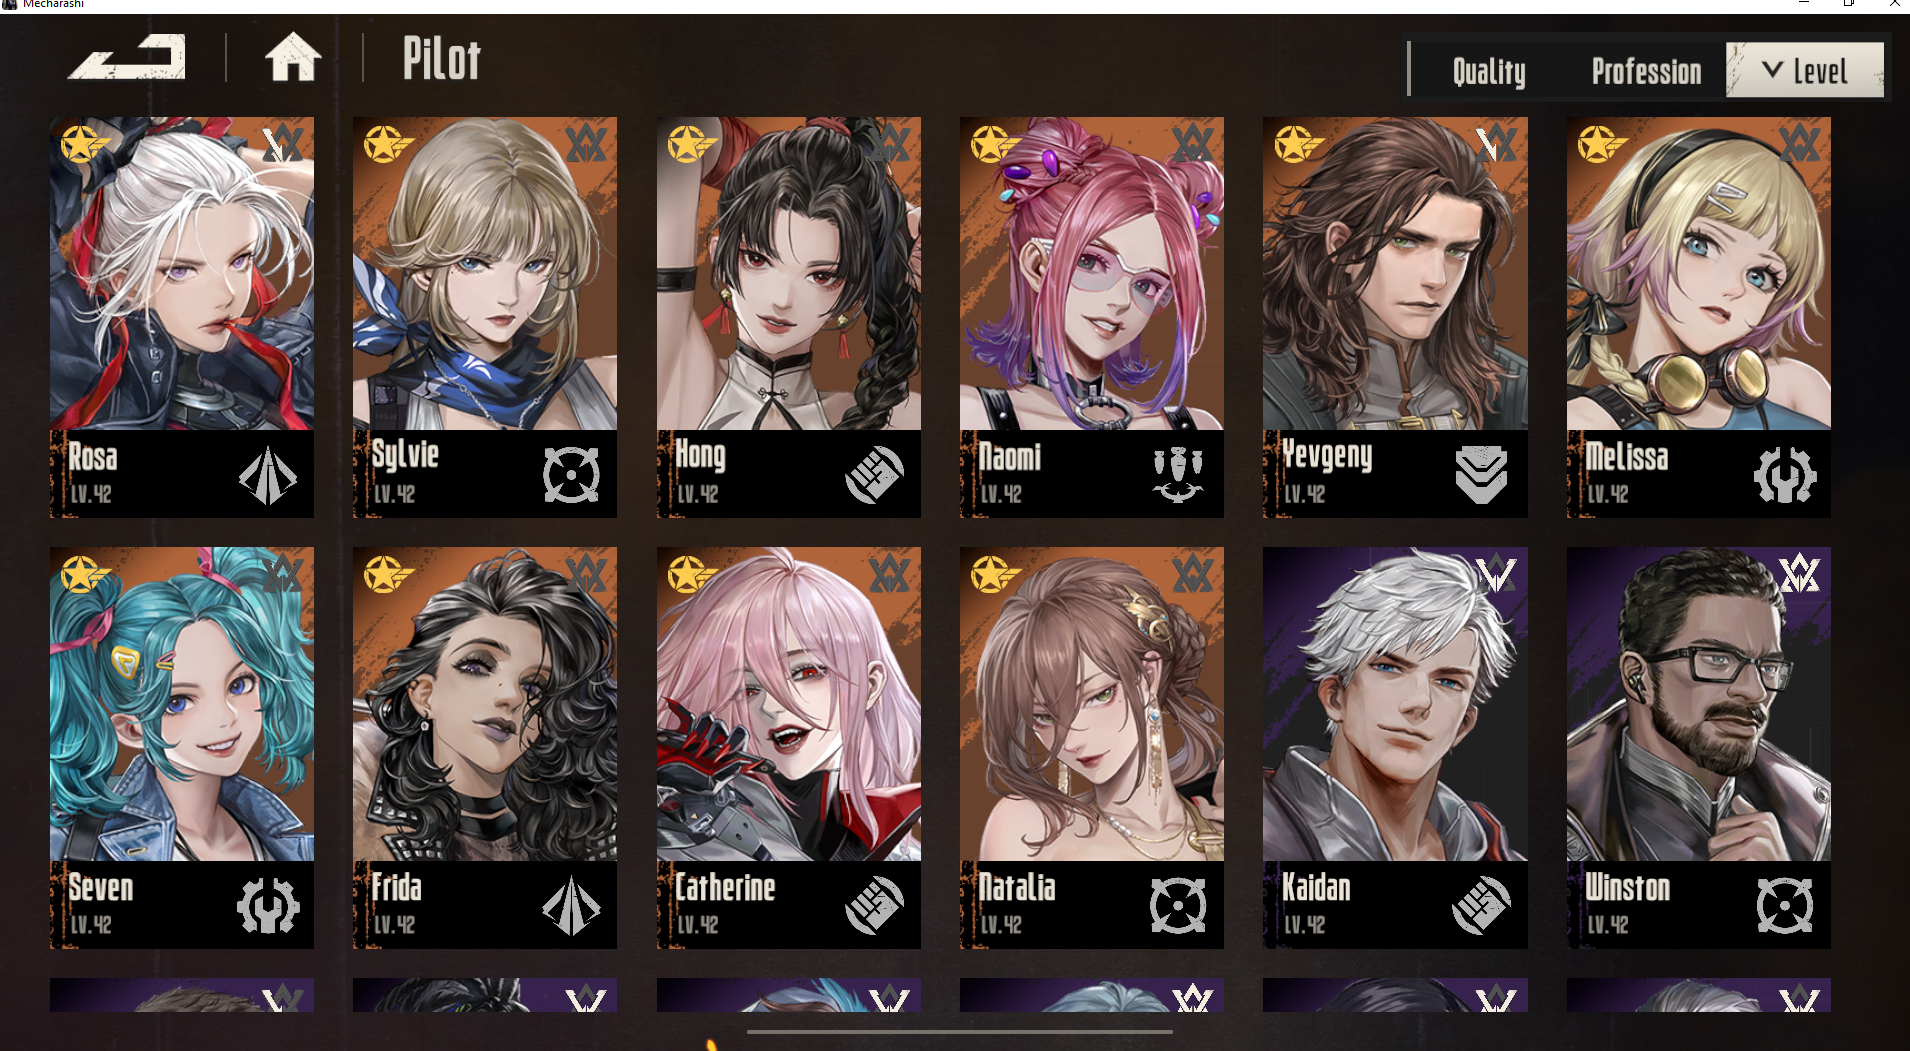This screenshot has height=1051, width=1910.
Task: Click Sylvie's crosshair profession icon
Action: (x=571, y=474)
